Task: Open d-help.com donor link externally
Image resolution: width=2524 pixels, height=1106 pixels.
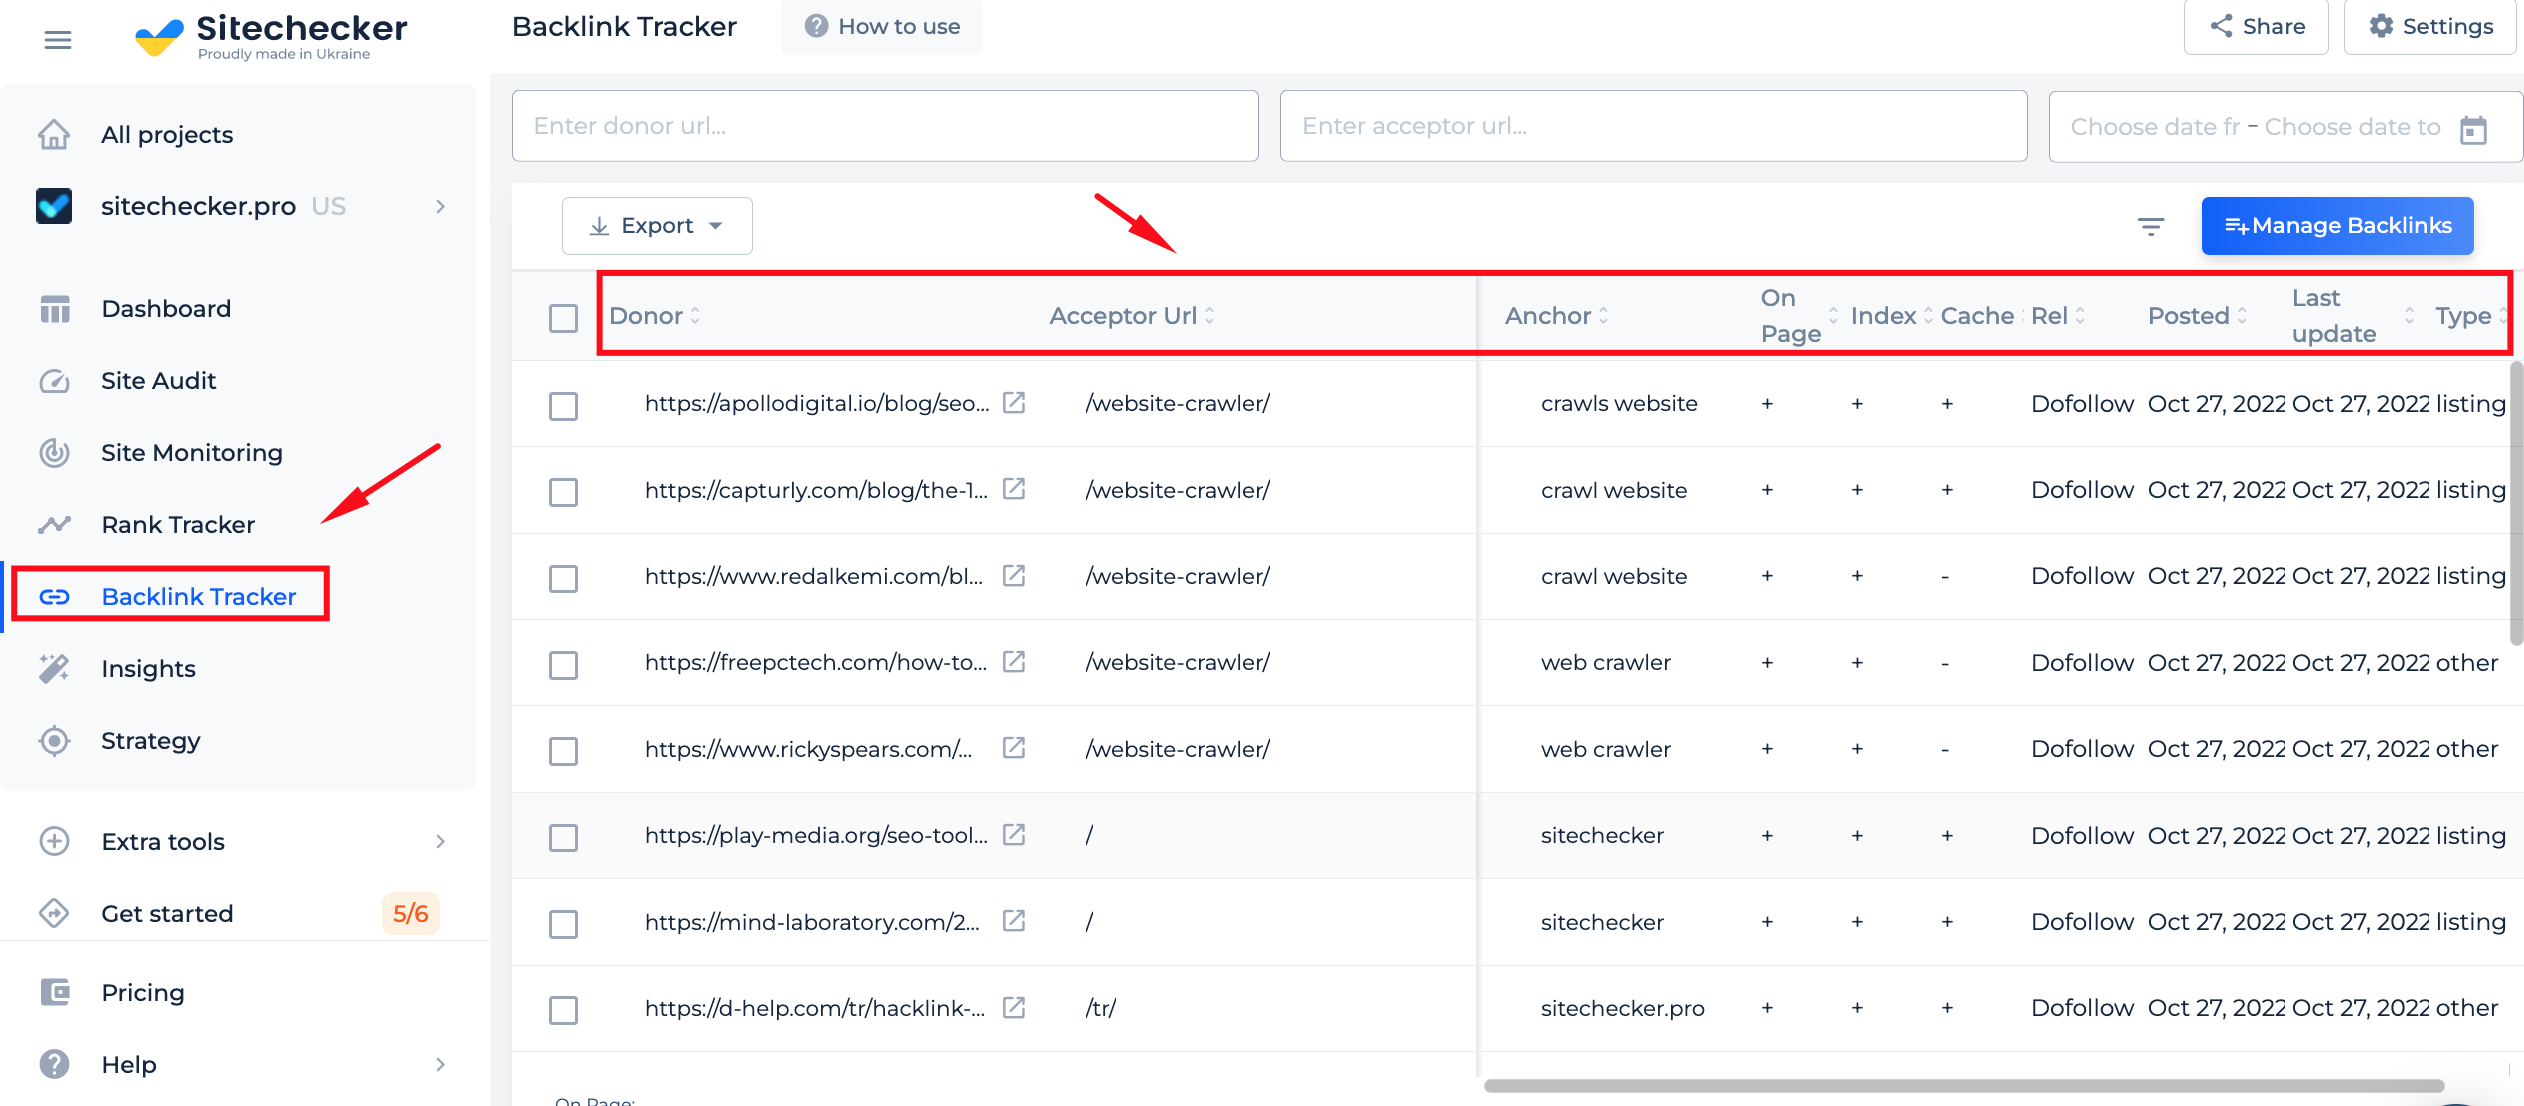Action: tap(1014, 1007)
